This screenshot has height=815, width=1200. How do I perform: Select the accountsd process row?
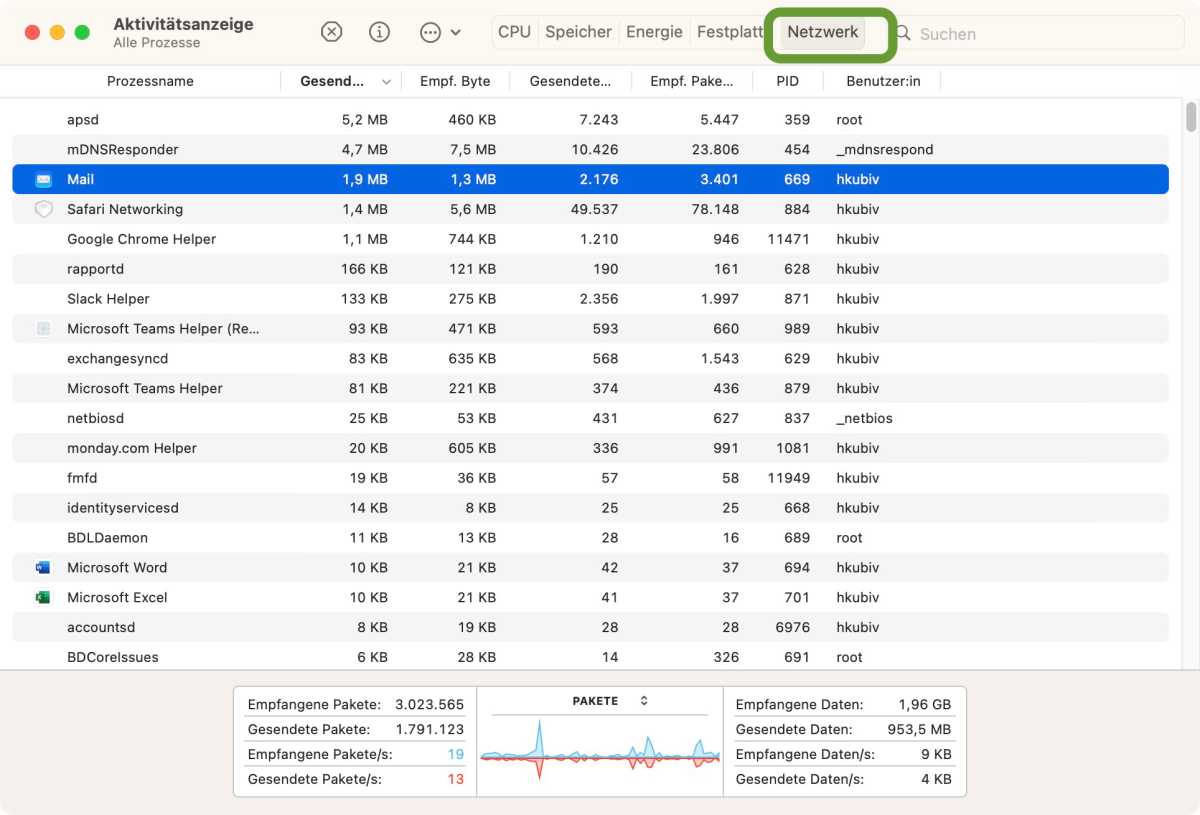590,627
